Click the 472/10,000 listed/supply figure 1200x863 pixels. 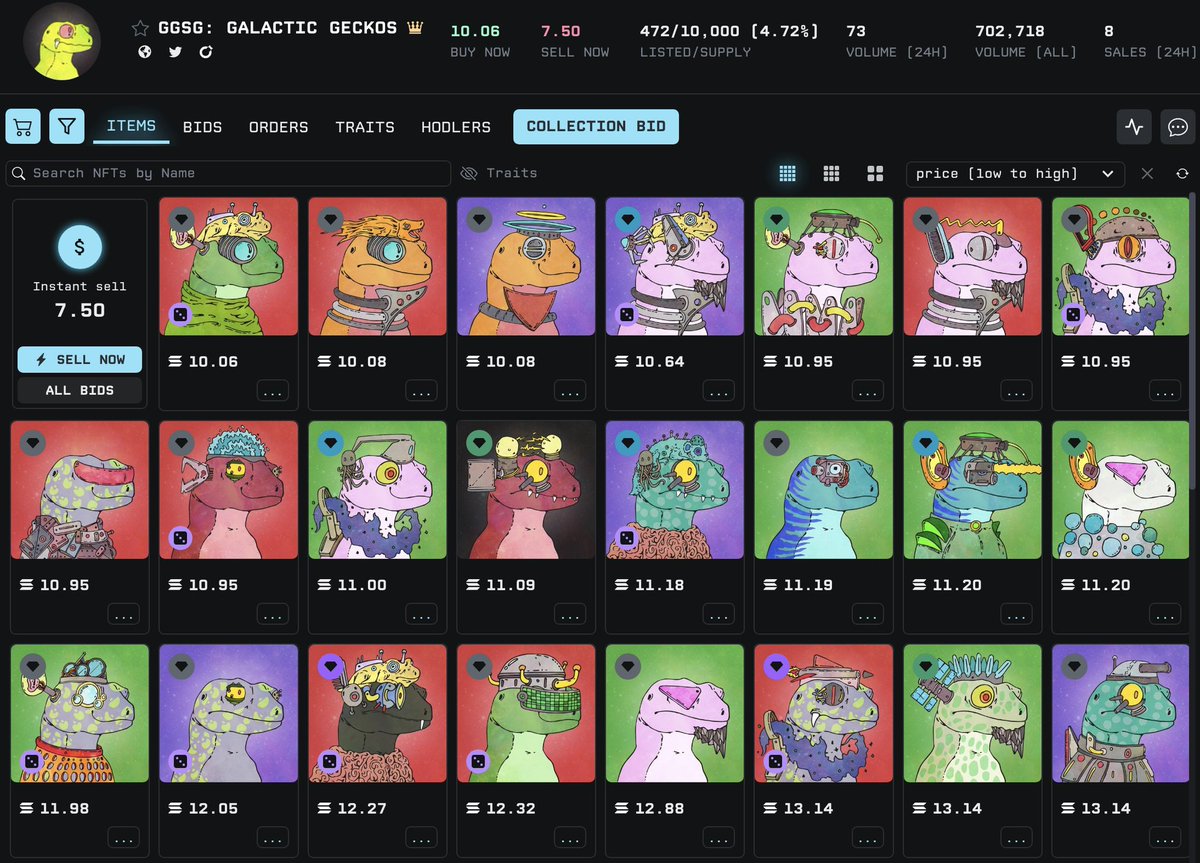point(729,32)
